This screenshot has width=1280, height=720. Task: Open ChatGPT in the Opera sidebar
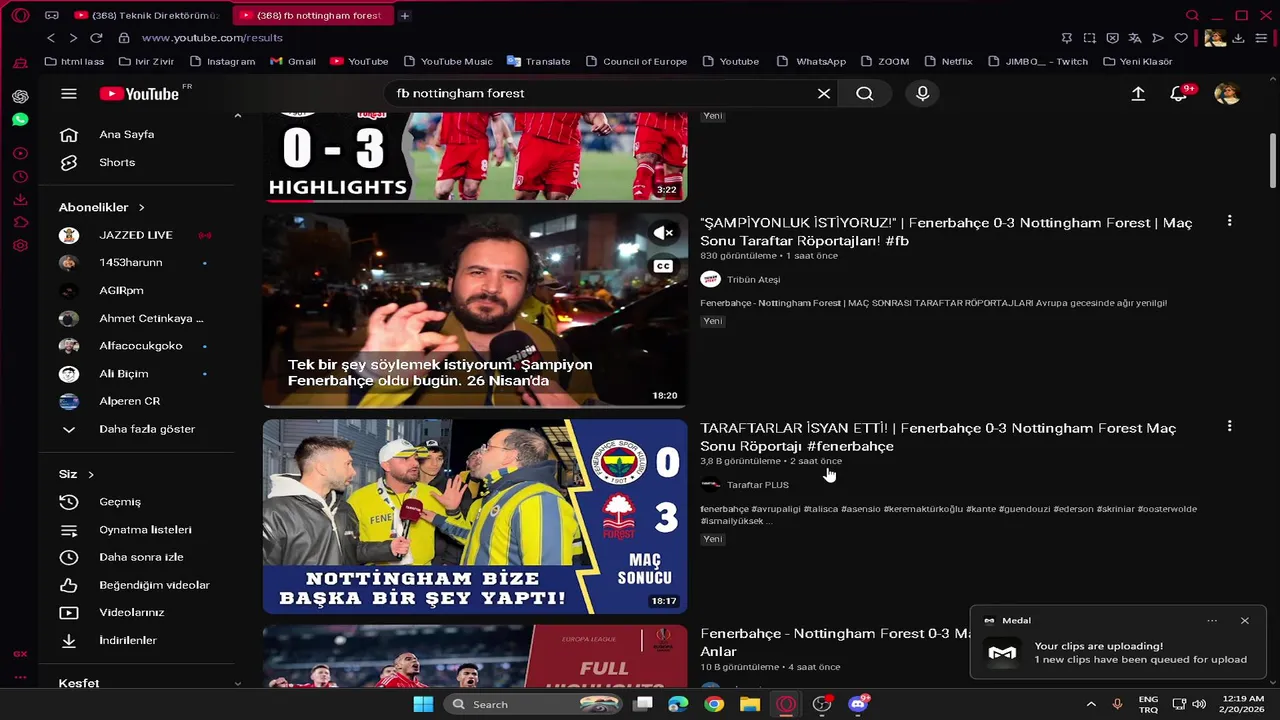click(20, 96)
